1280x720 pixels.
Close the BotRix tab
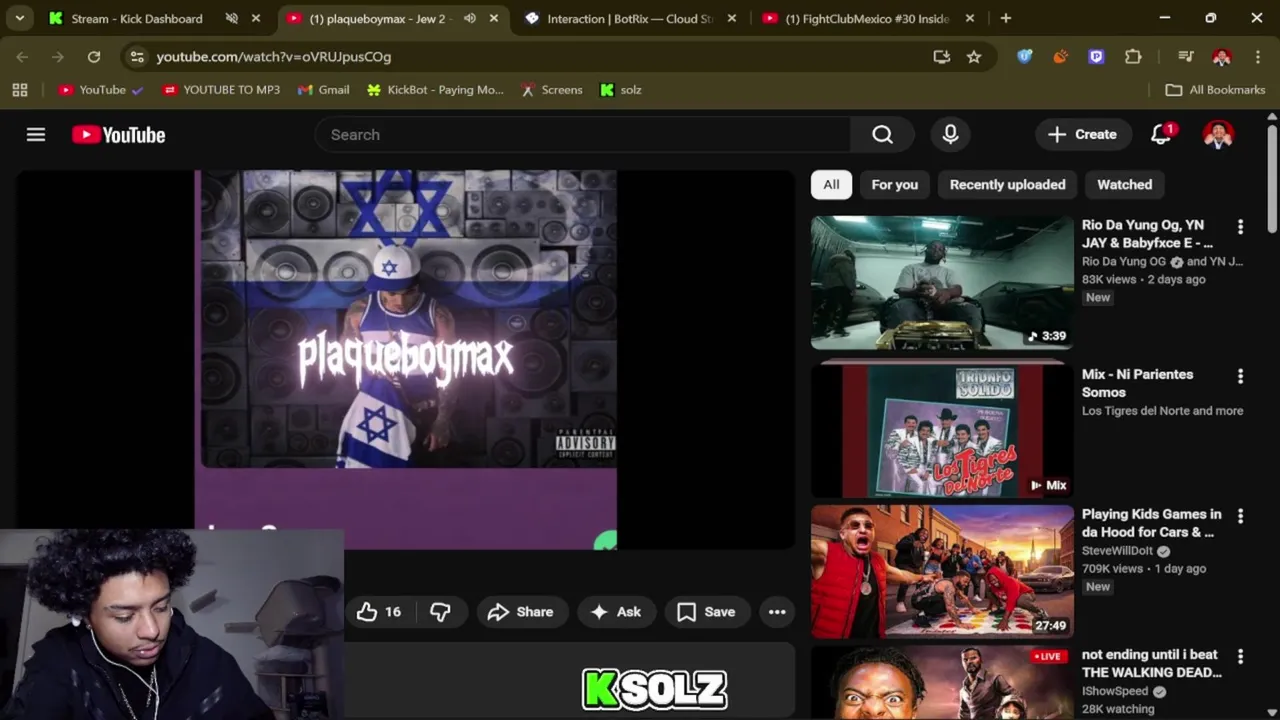point(732,18)
